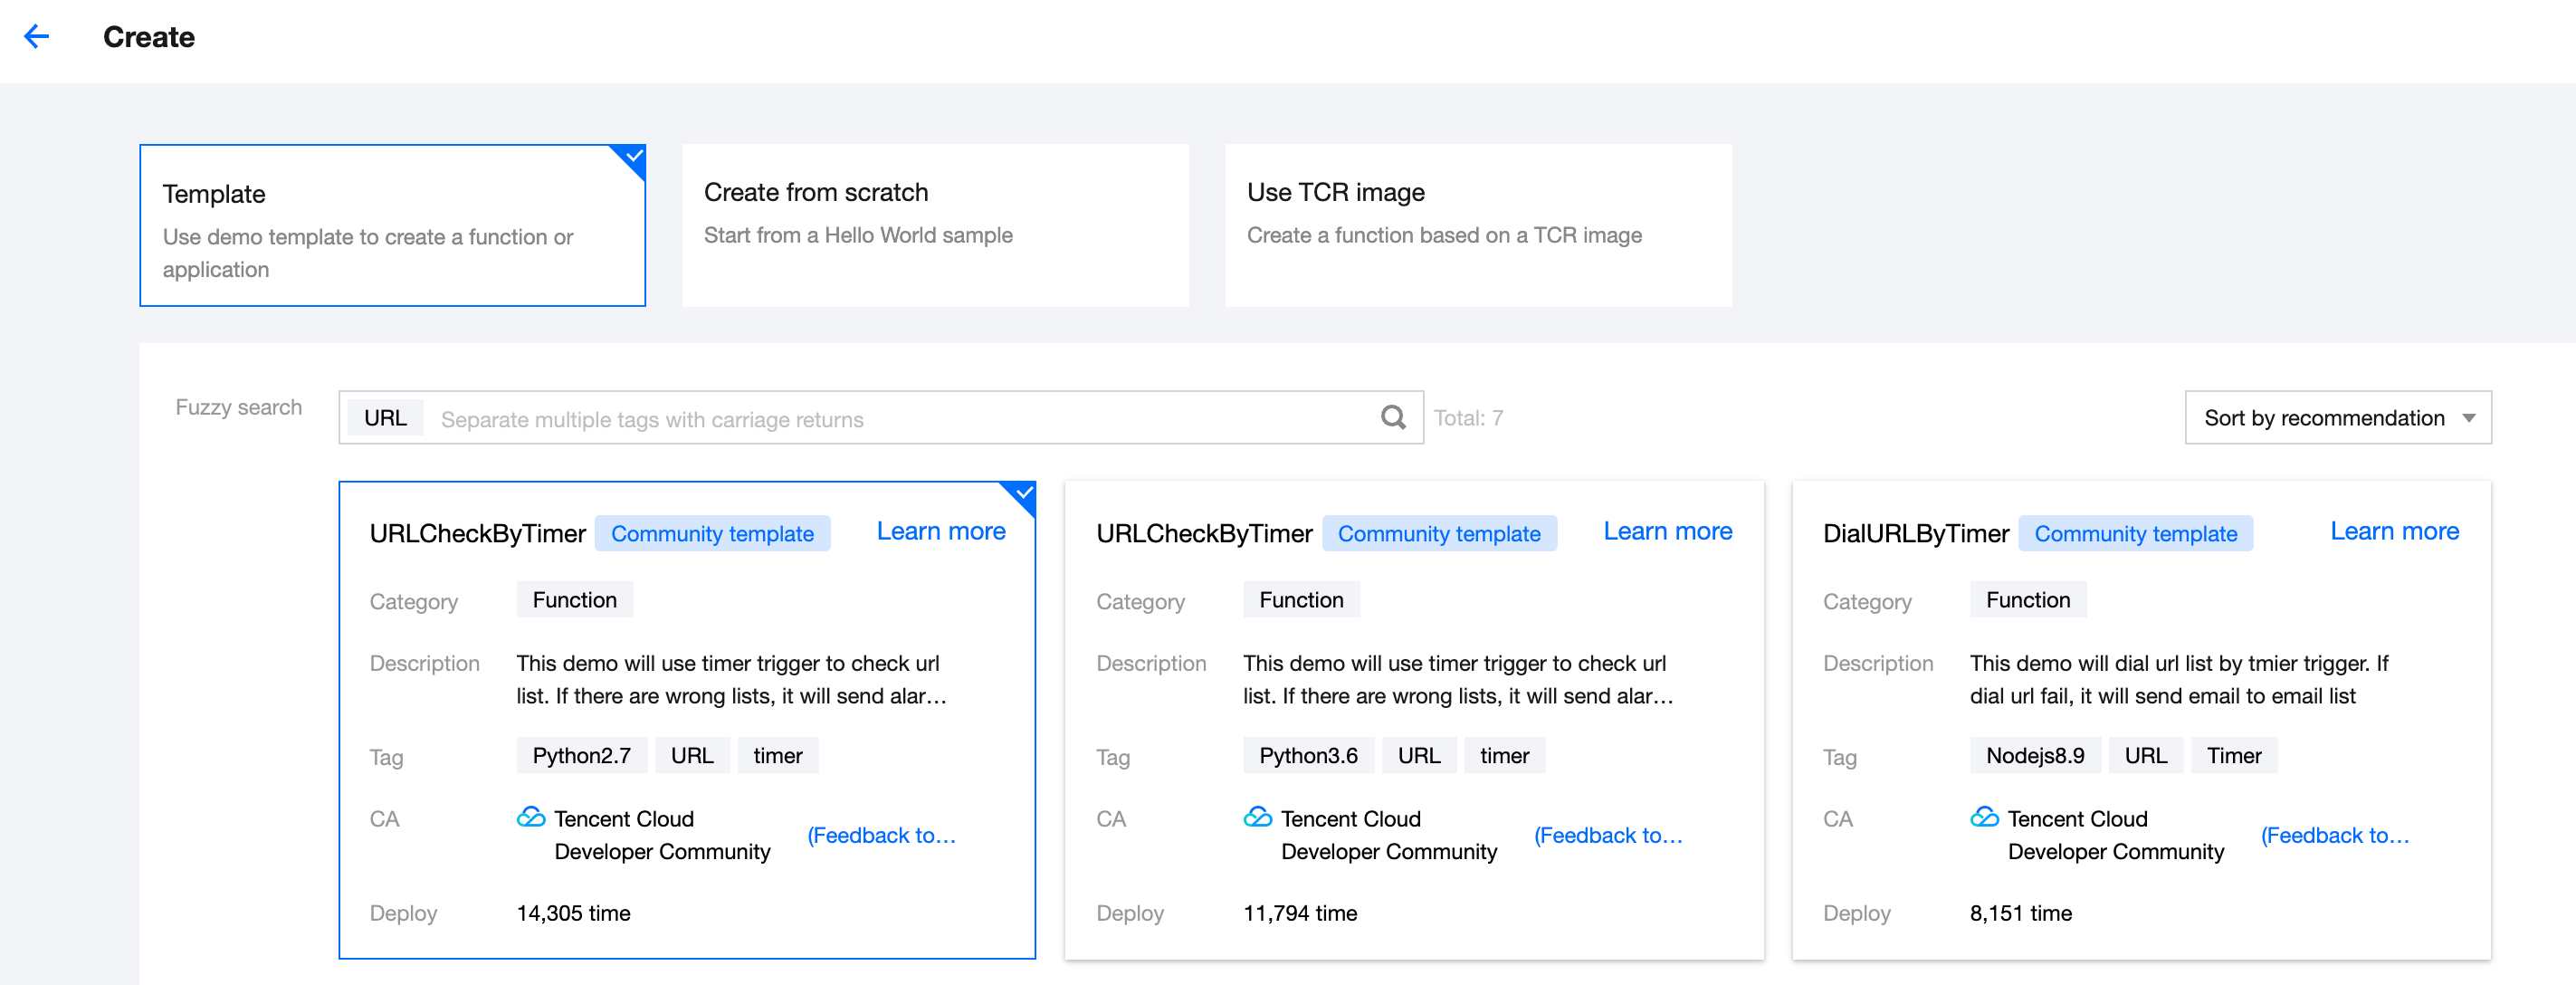
Task: Click Tencent Cloud logo in DialURLByTimer card
Action: point(1984,817)
